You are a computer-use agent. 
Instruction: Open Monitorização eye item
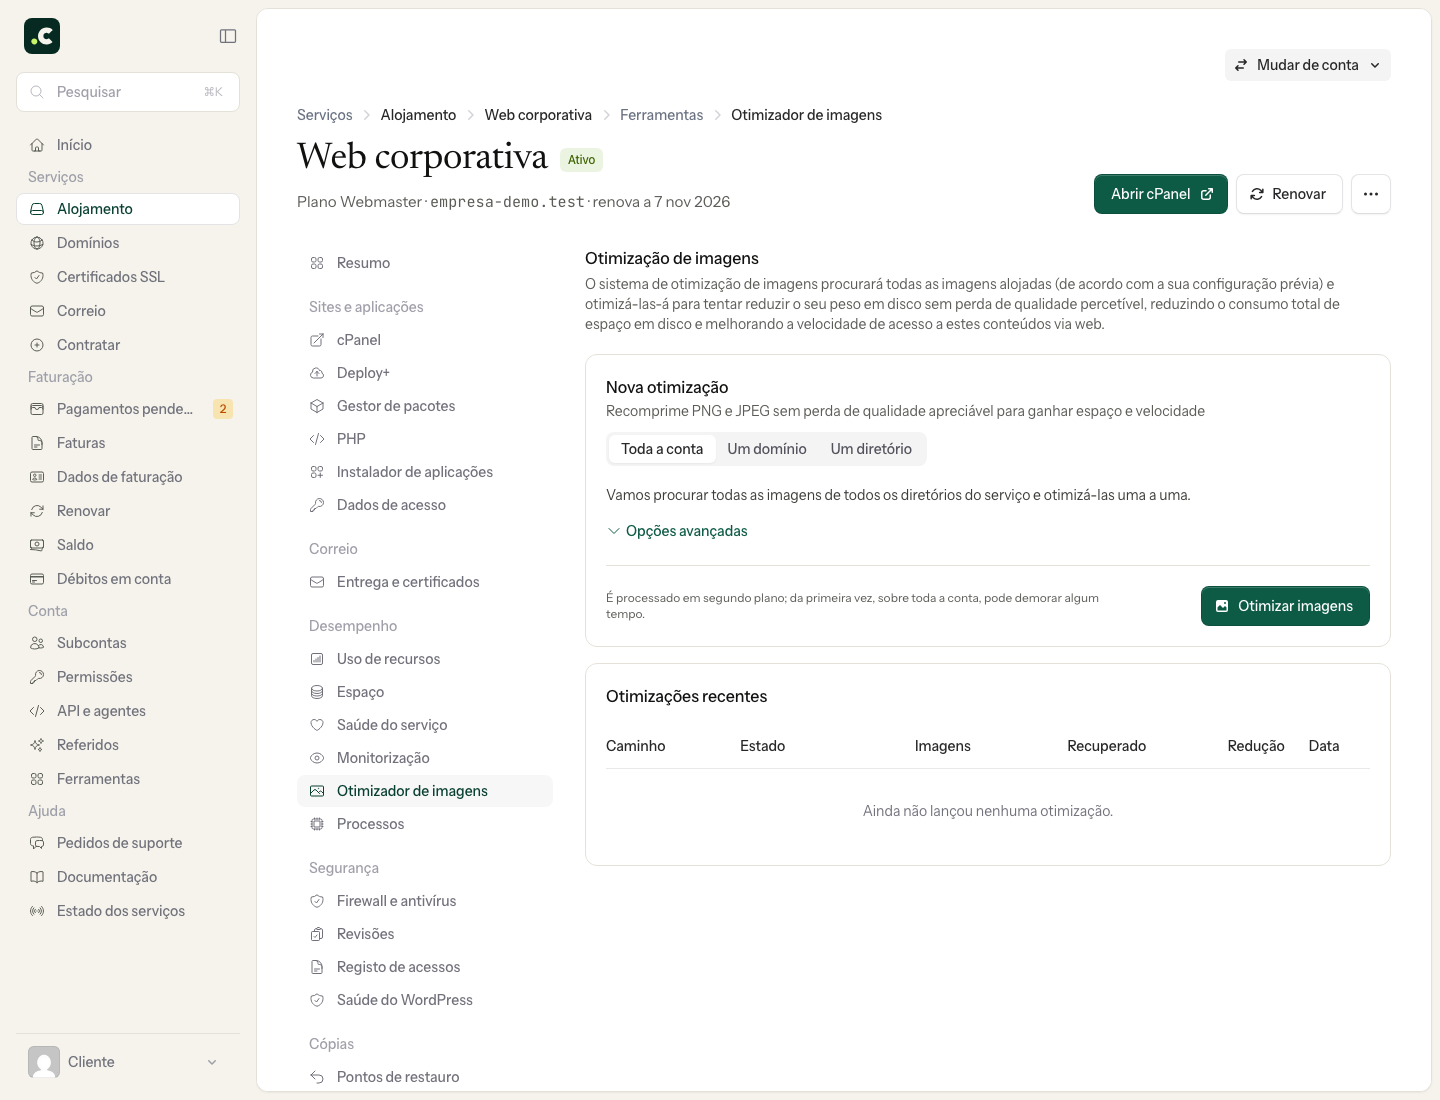click(425, 758)
